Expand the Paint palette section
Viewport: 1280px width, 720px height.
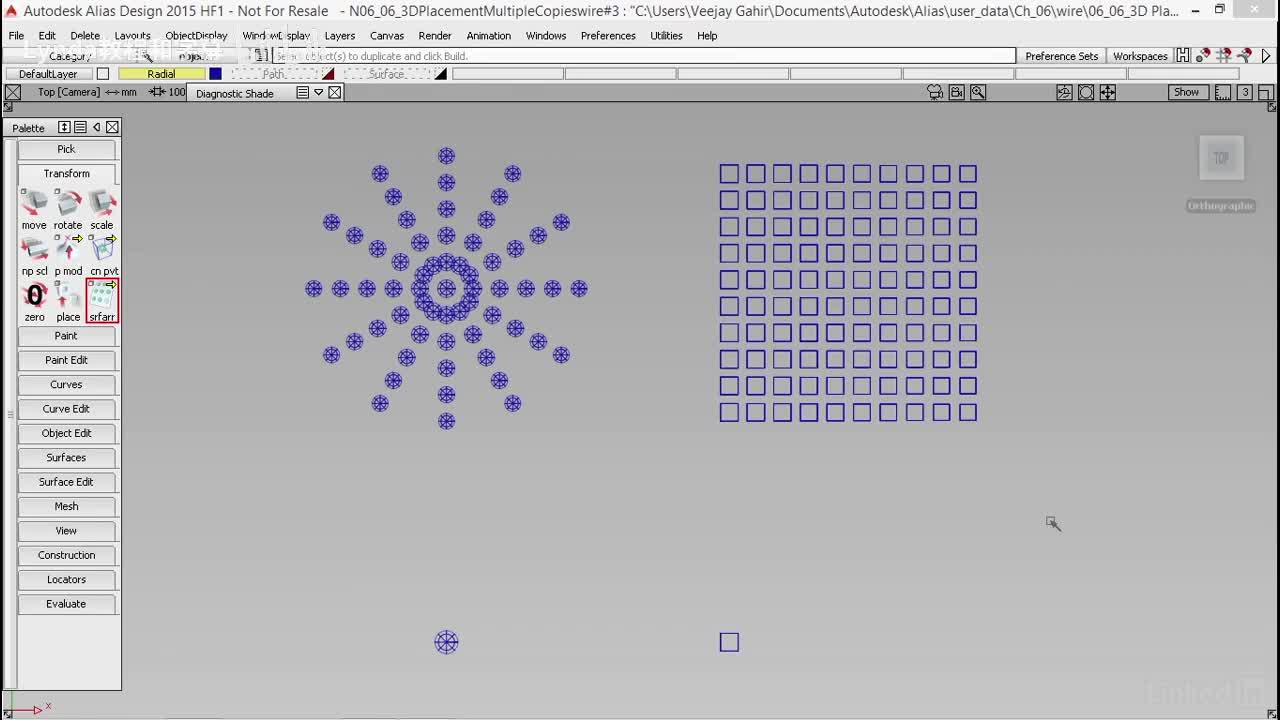(x=66, y=336)
